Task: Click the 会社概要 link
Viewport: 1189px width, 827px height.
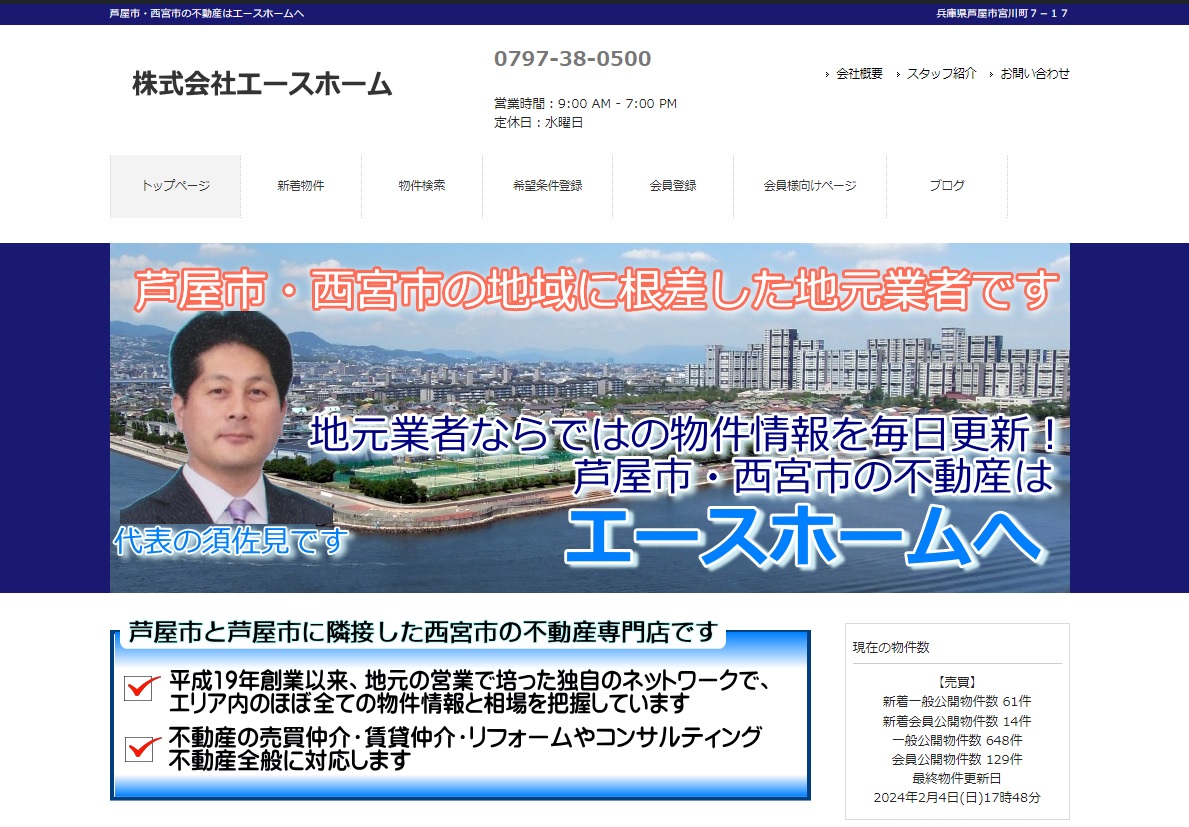Action: [859, 74]
